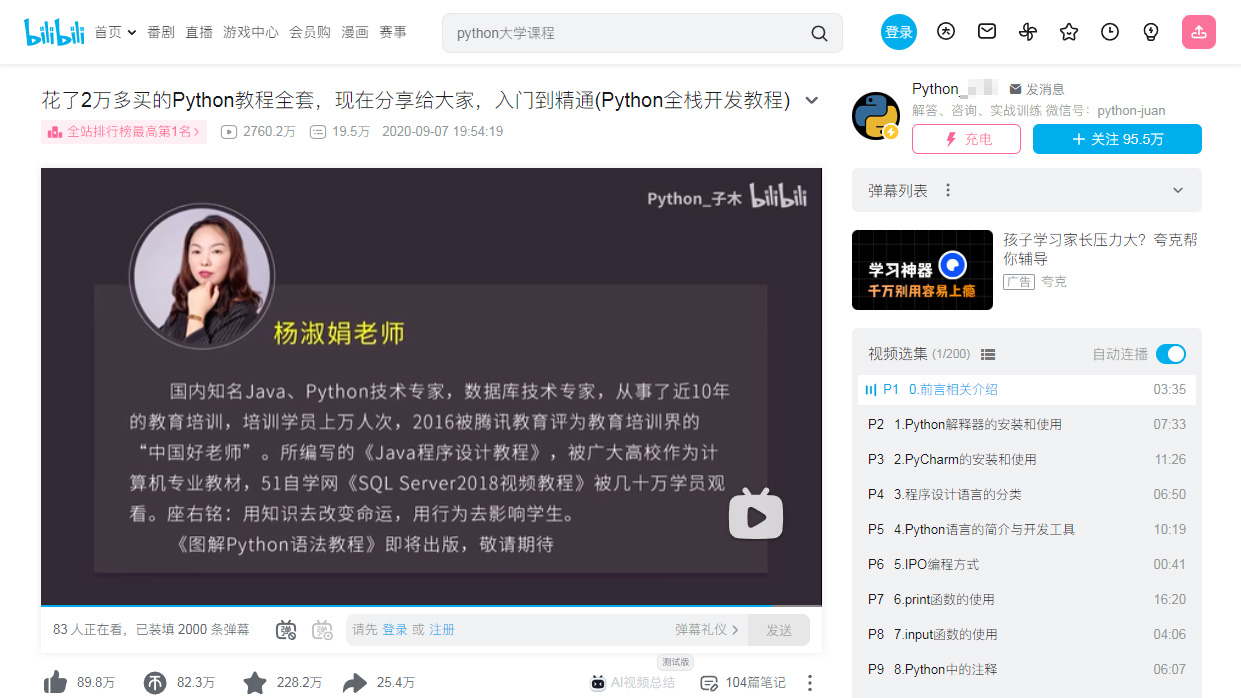The height and width of the screenshot is (698, 1241).
Task: Like the video with thumbs-up icon
Action: 56,683
